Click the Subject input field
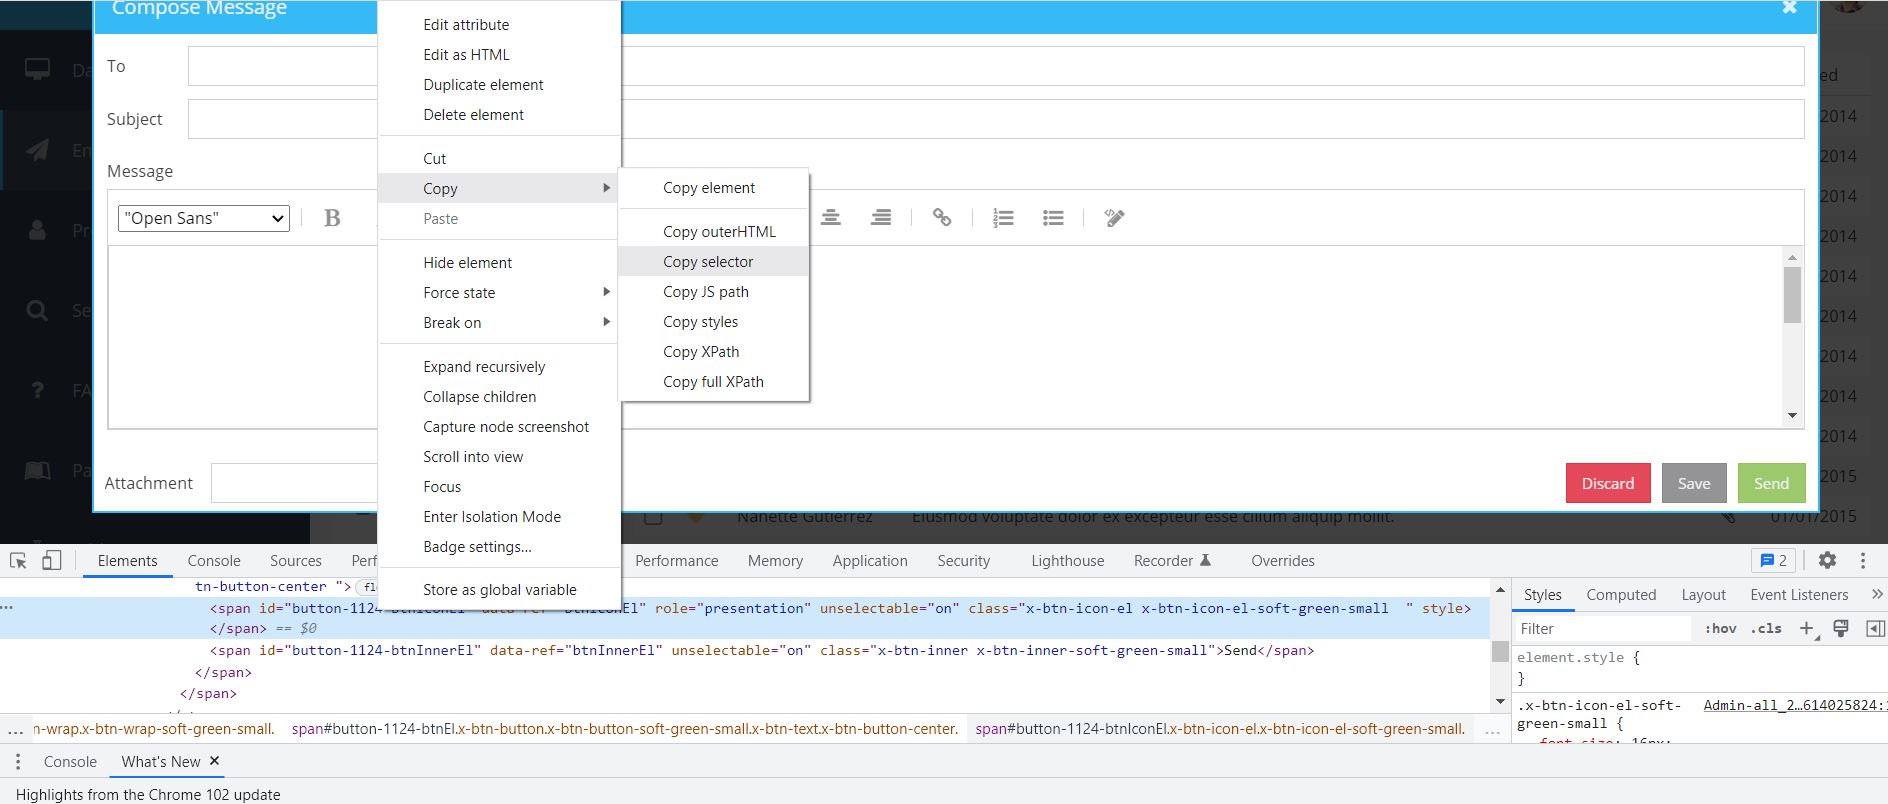The width and height of the screenshot is (1888, 804). (996, 119)
